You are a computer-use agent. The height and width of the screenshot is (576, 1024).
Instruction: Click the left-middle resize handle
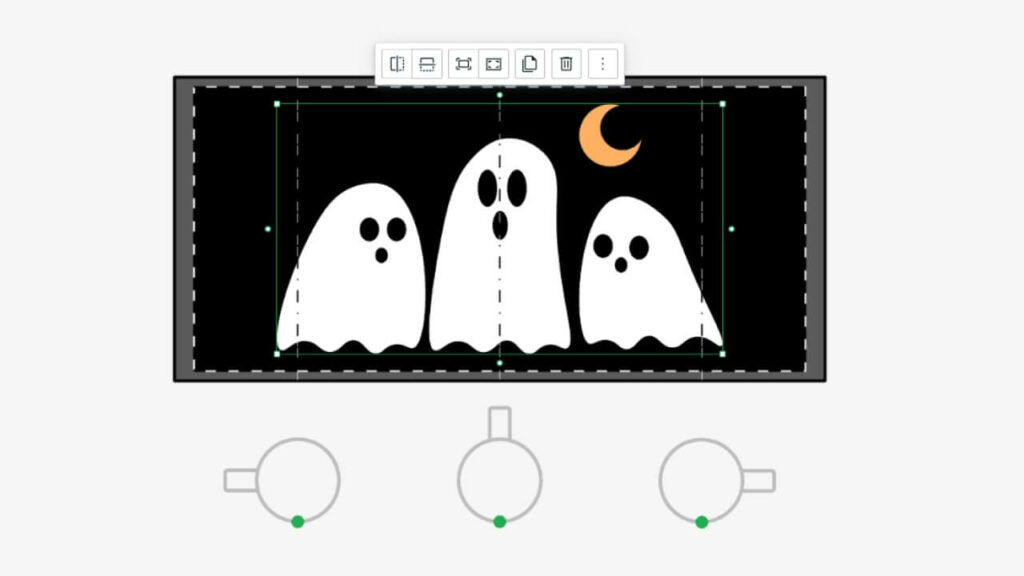coord(268,229)
